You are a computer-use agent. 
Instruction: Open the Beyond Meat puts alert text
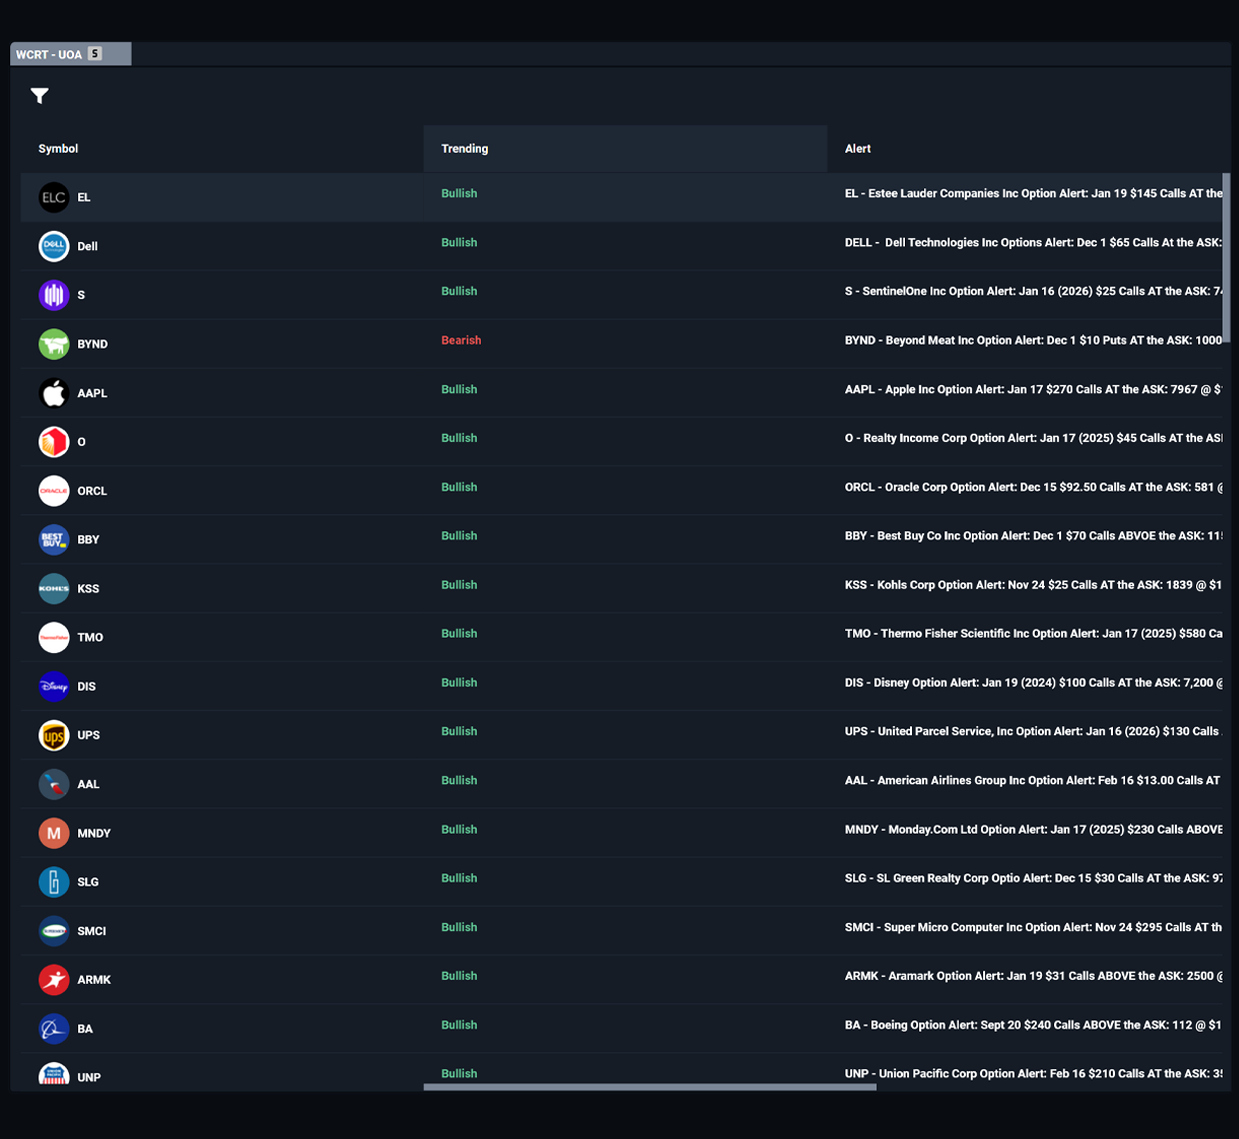tap(1033, 341)
